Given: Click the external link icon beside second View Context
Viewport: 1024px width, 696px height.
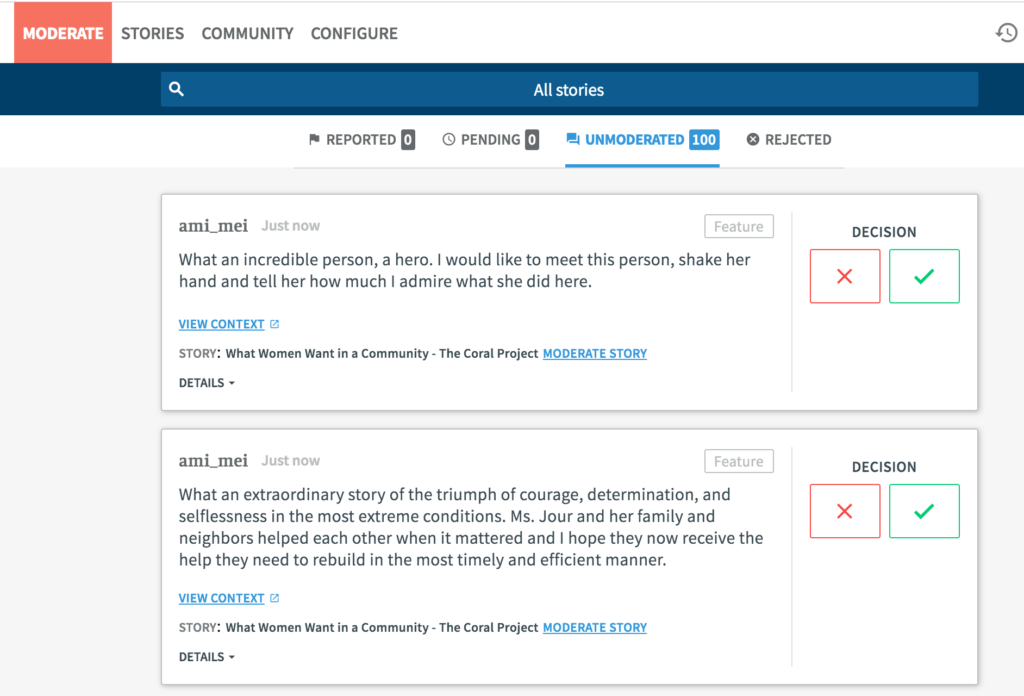Looking at the screenshot, I should point(275,598).
